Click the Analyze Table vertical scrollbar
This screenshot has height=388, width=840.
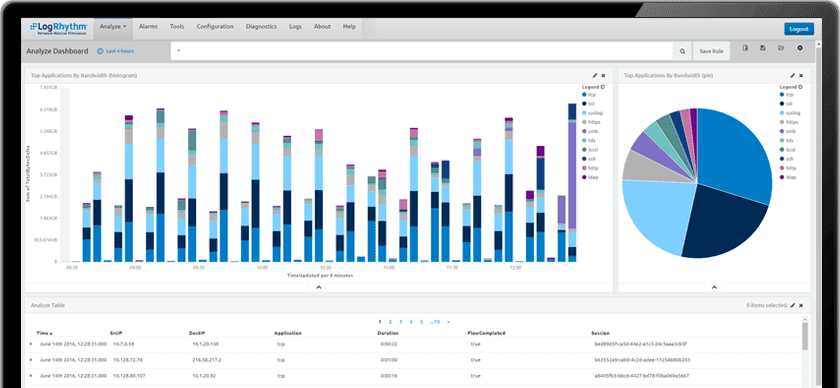(804, 352)
